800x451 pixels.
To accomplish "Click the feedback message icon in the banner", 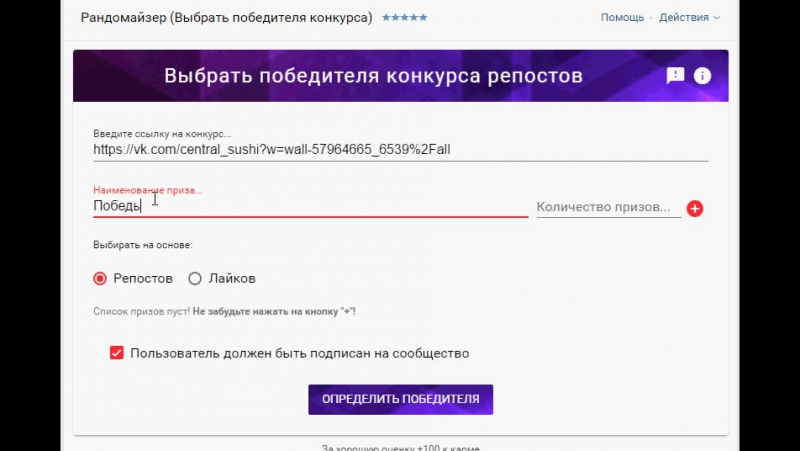I will coord(676,75).
